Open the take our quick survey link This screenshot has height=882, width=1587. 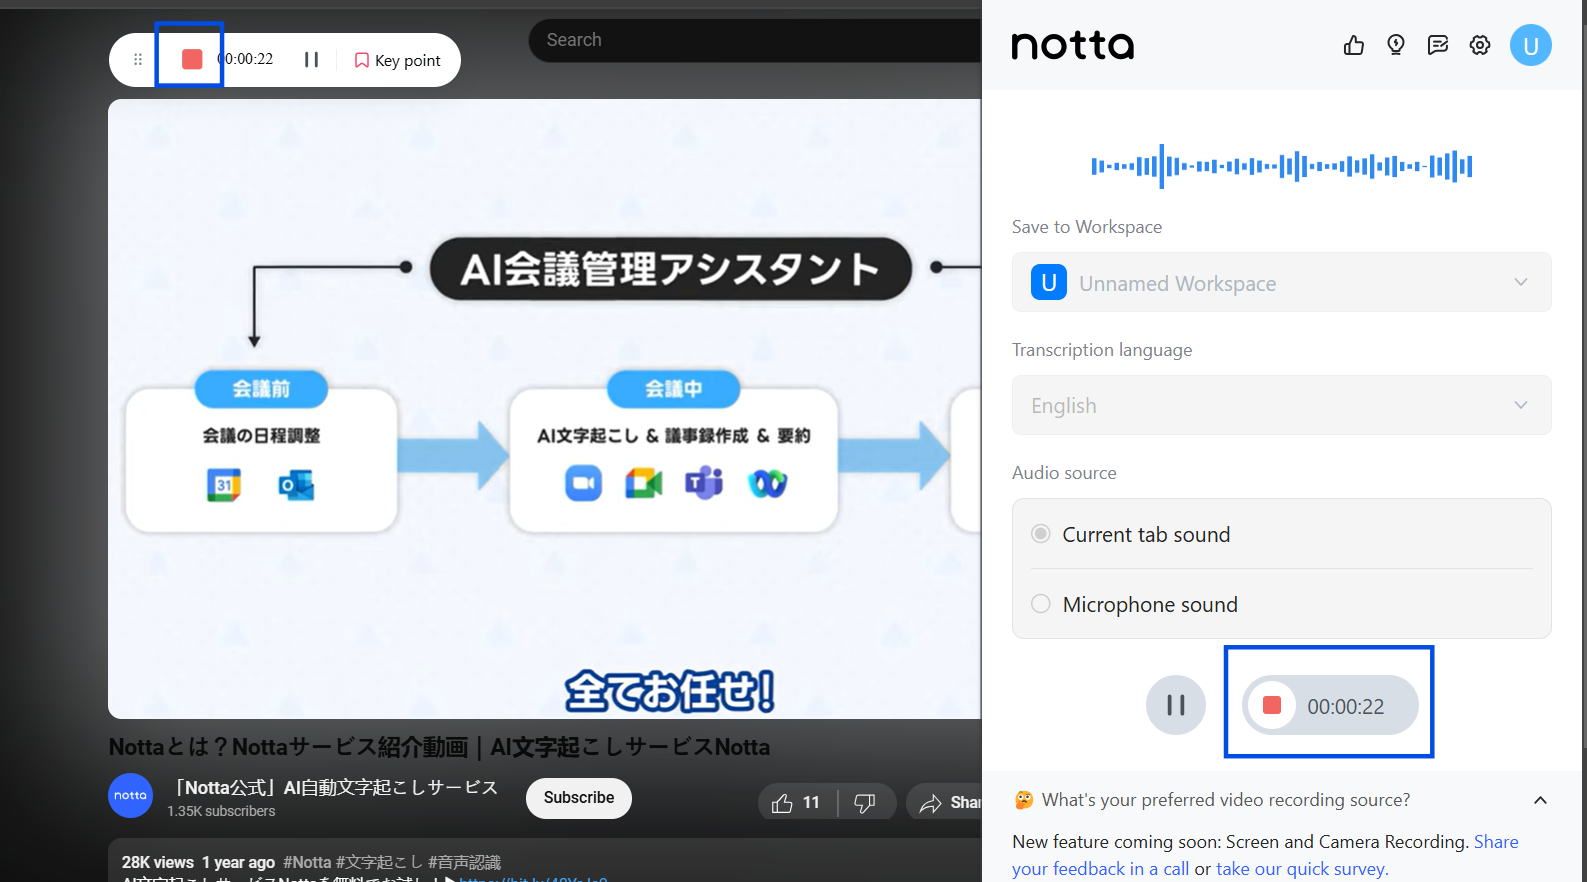coord(1301,869)
